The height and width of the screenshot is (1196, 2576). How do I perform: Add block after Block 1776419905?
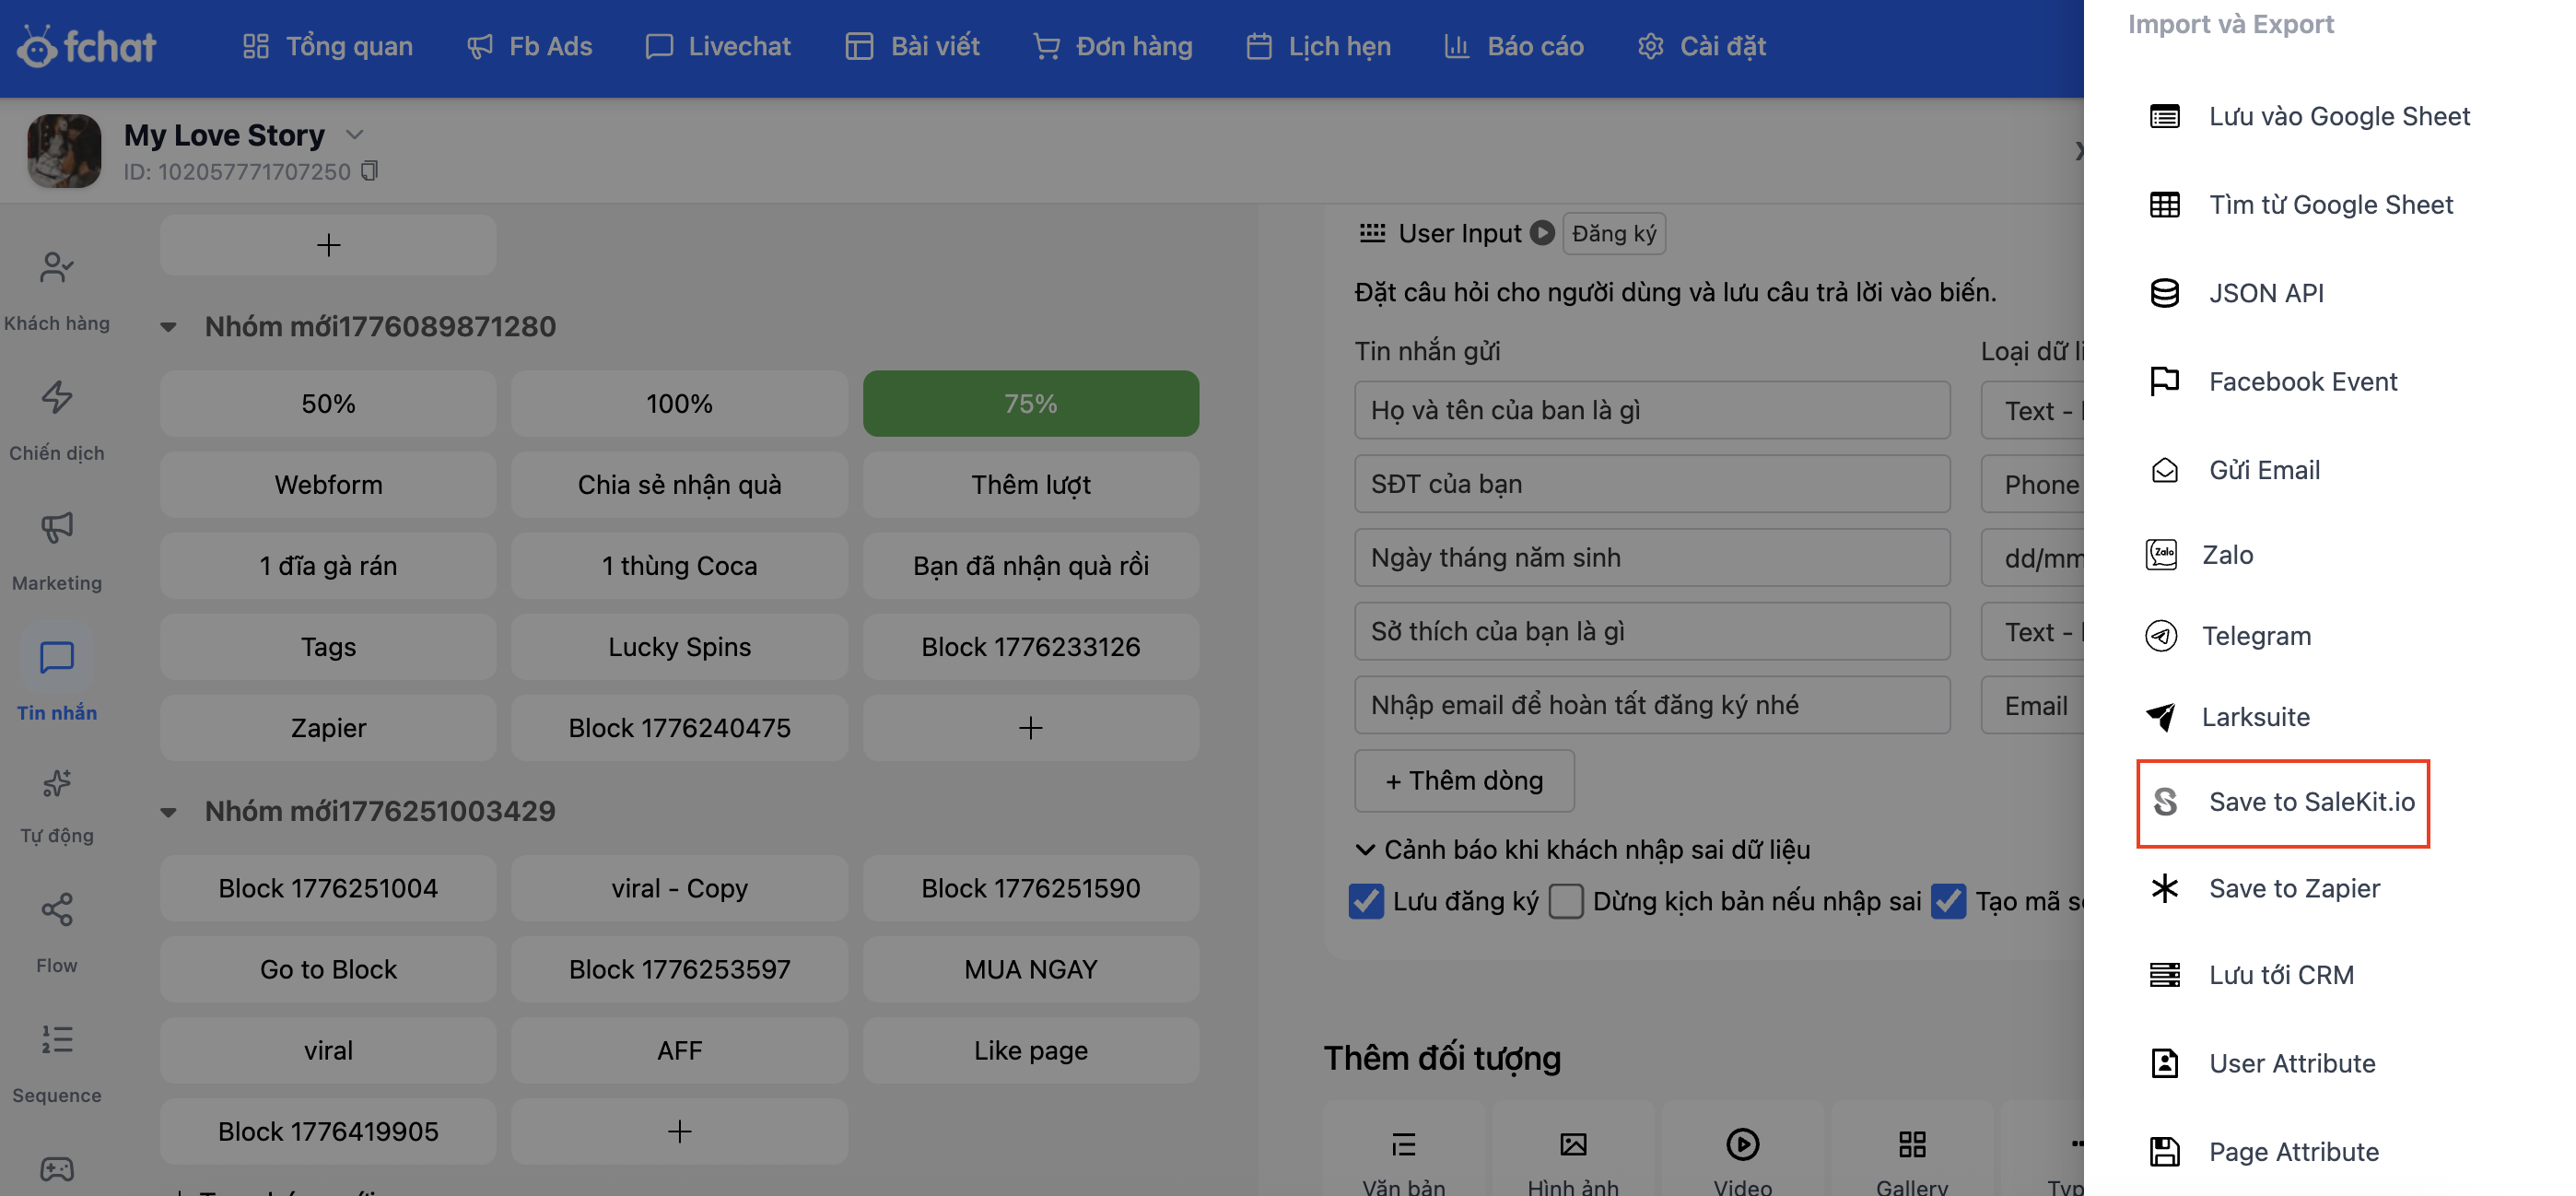(x=679, y=1131)
